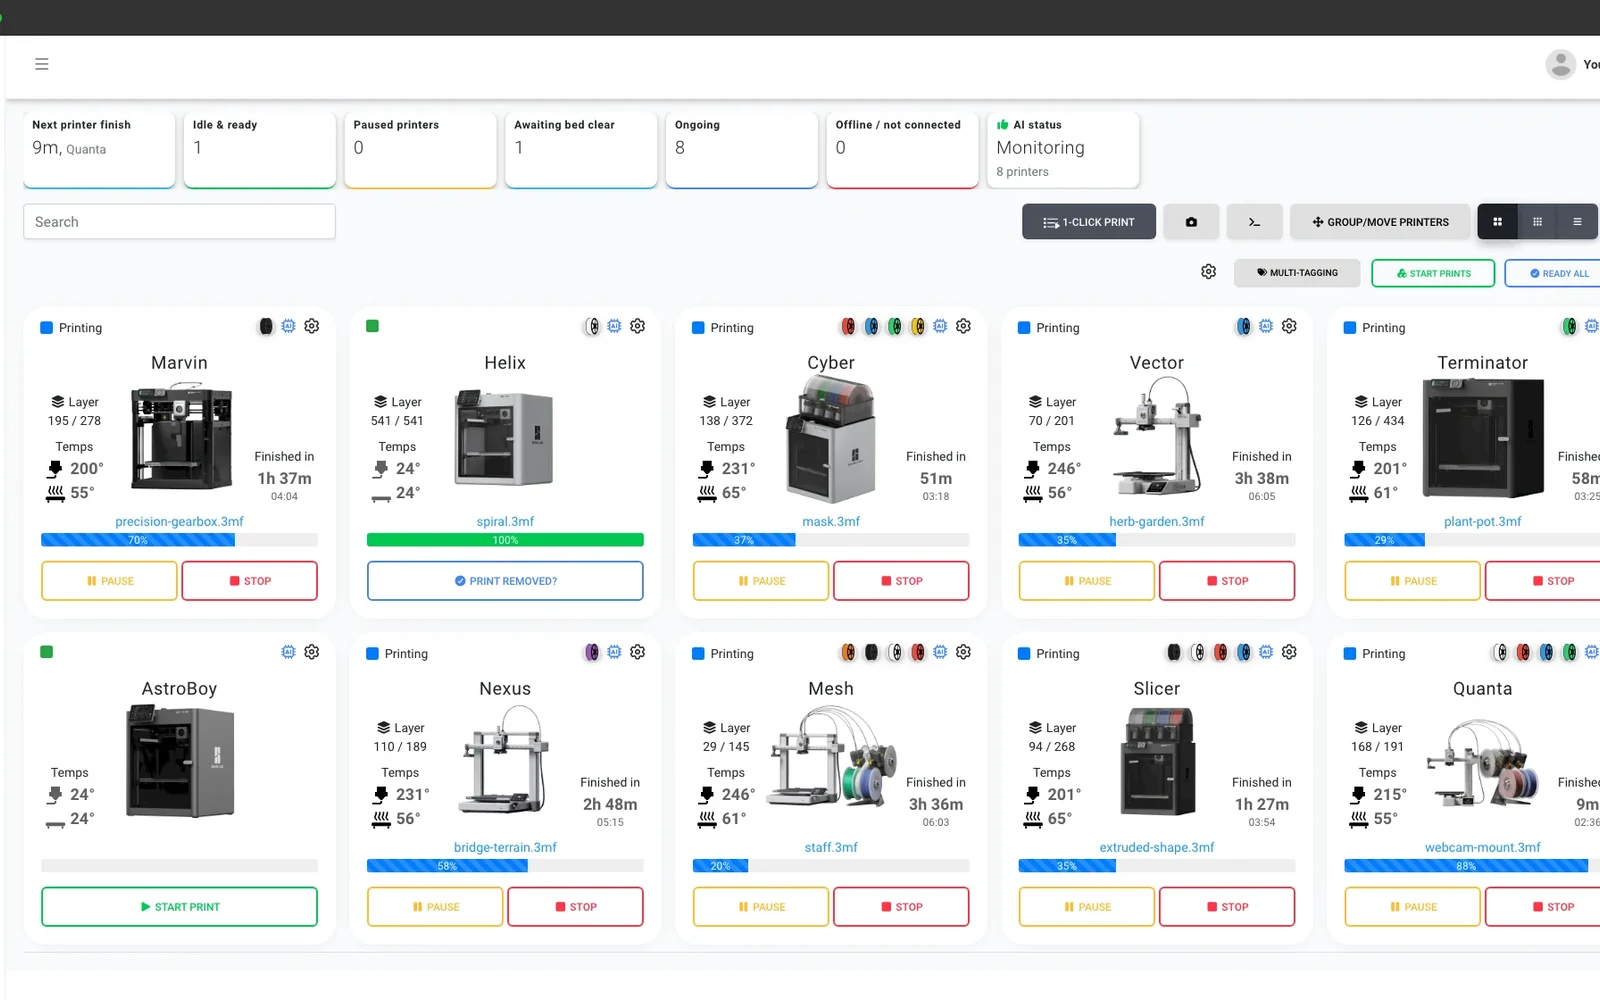The width and height of the screenshot is (1600, 1000).
Task: Switch to list view layout
Action: [x=1577, y=222]
